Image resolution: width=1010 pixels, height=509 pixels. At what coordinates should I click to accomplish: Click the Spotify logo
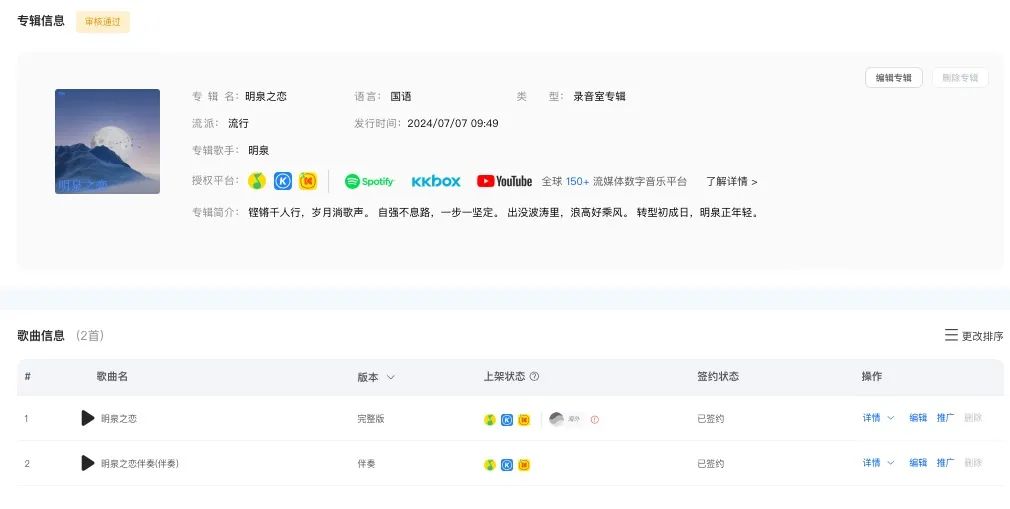[x=370, y=181]
